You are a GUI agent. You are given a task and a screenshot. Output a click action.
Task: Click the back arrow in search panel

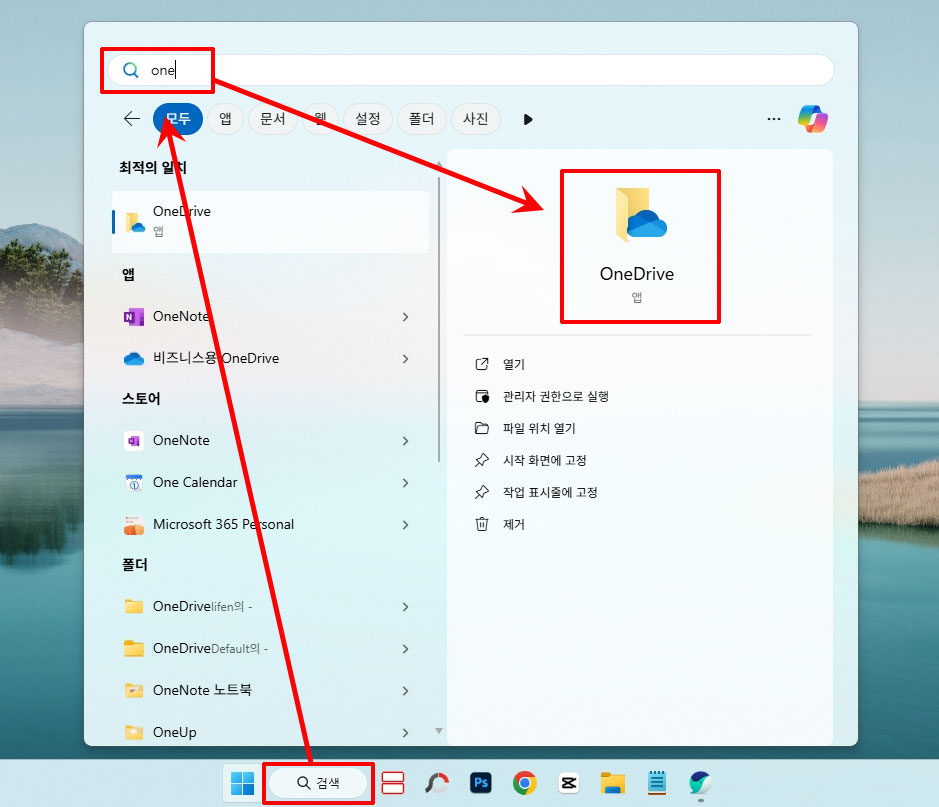[131, 118]
